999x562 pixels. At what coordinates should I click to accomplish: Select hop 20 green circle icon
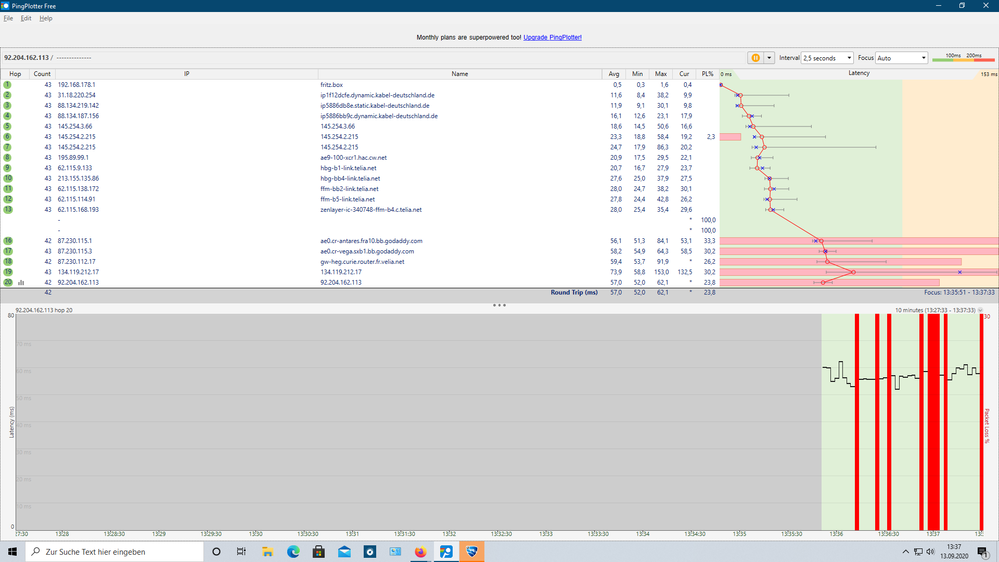point(8,282)
